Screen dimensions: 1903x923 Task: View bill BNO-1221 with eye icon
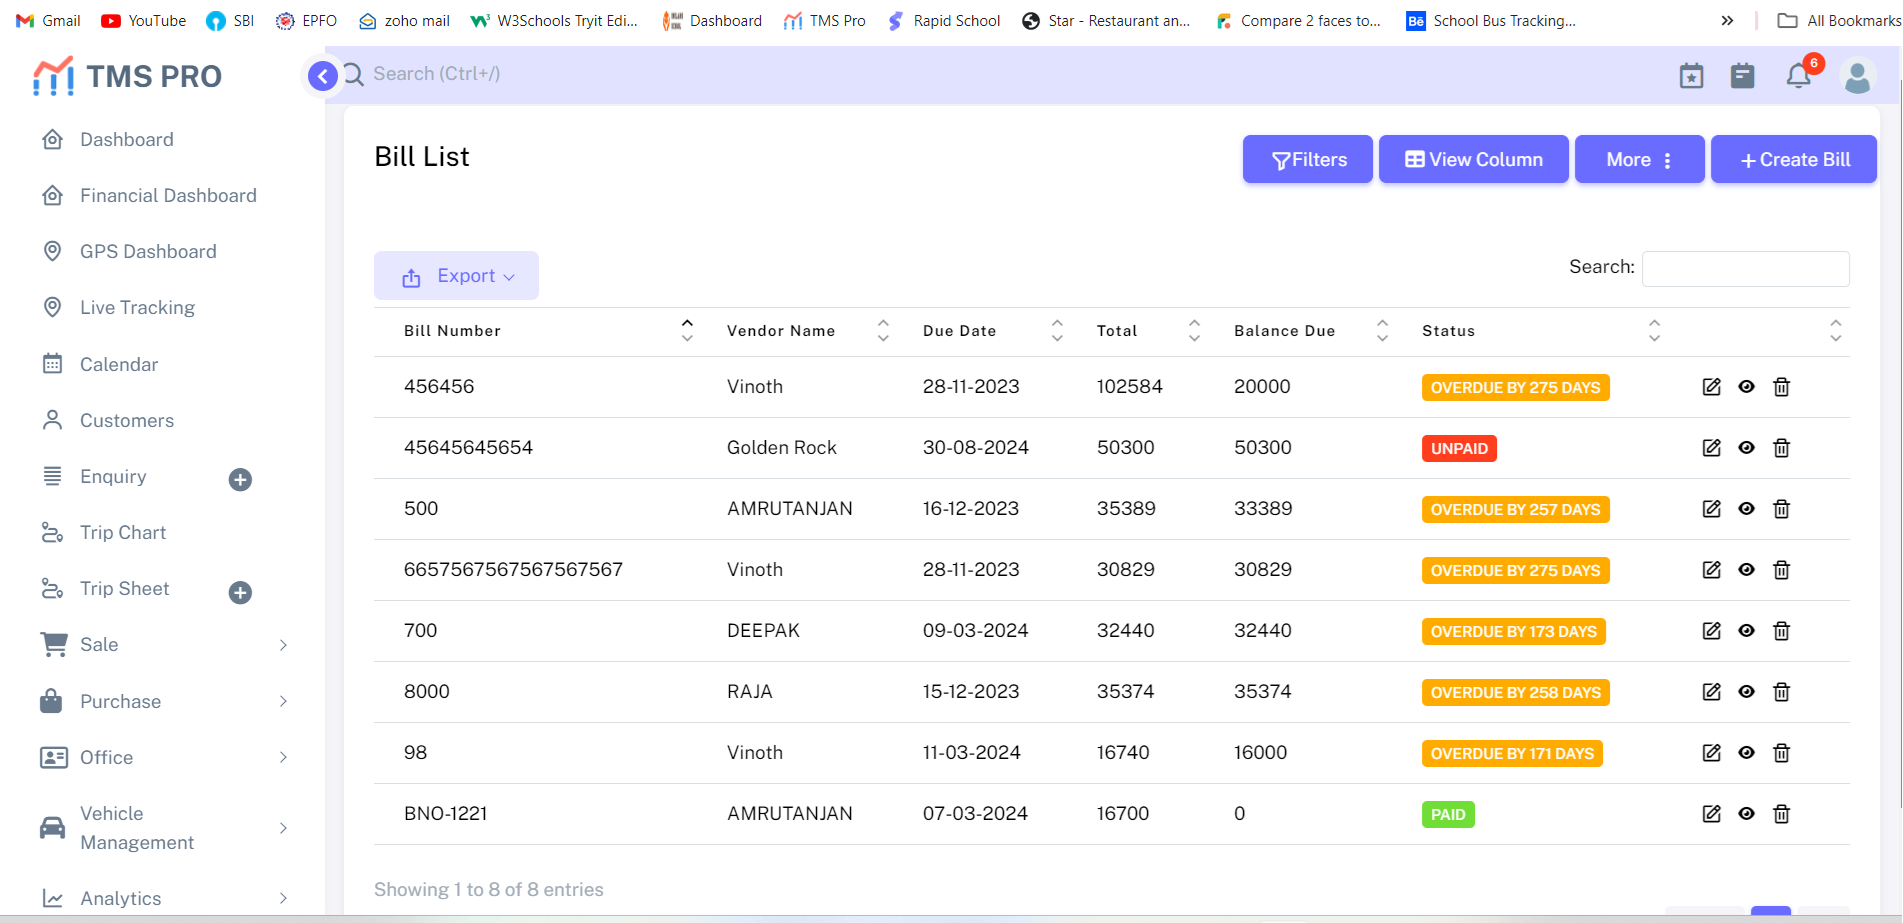(x=1747, y=814)
